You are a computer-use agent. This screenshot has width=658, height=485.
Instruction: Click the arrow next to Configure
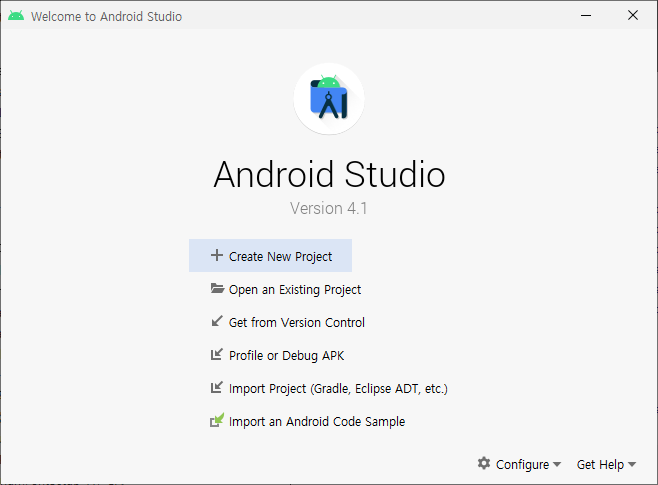click(557, 464)
